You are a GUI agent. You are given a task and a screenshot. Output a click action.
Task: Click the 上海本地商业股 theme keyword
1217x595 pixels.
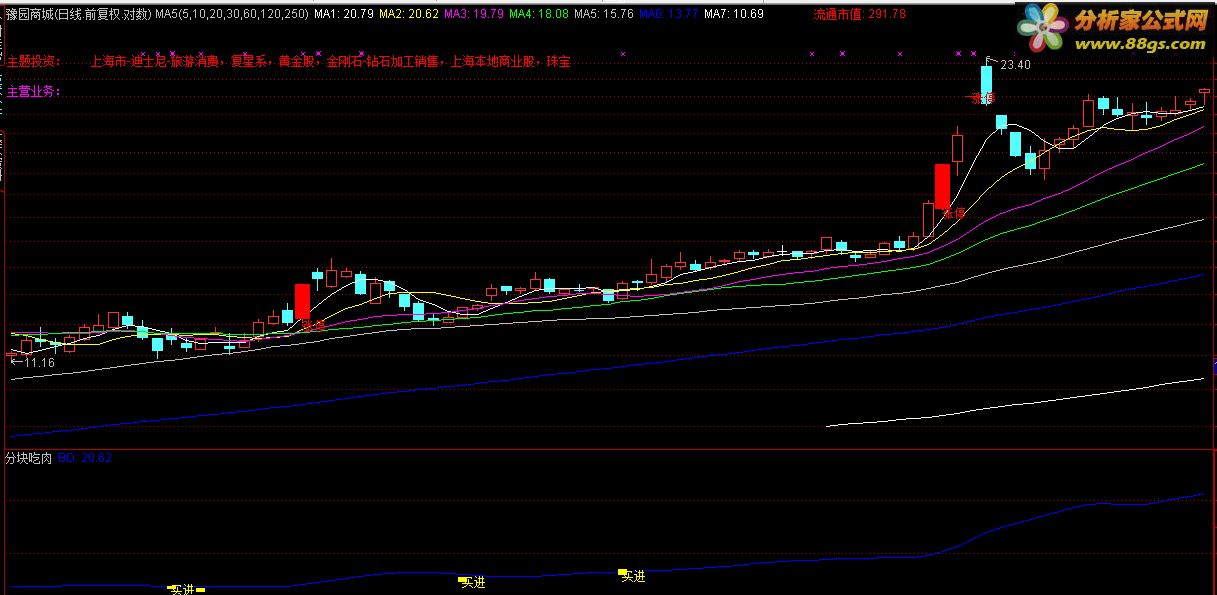pos(494,61)
